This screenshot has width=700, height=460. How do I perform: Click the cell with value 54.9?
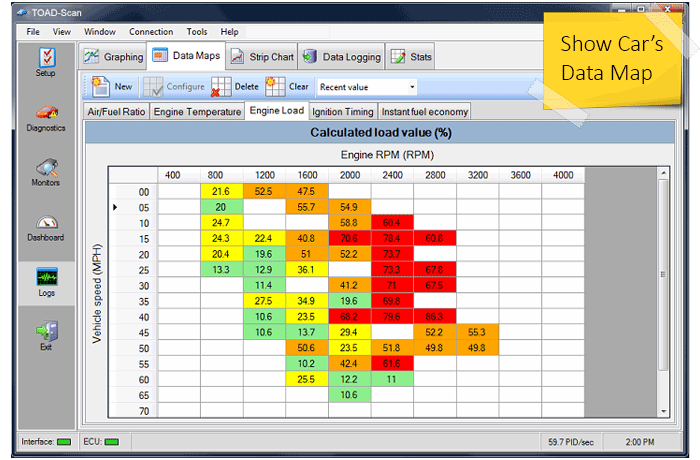point(350,207)
